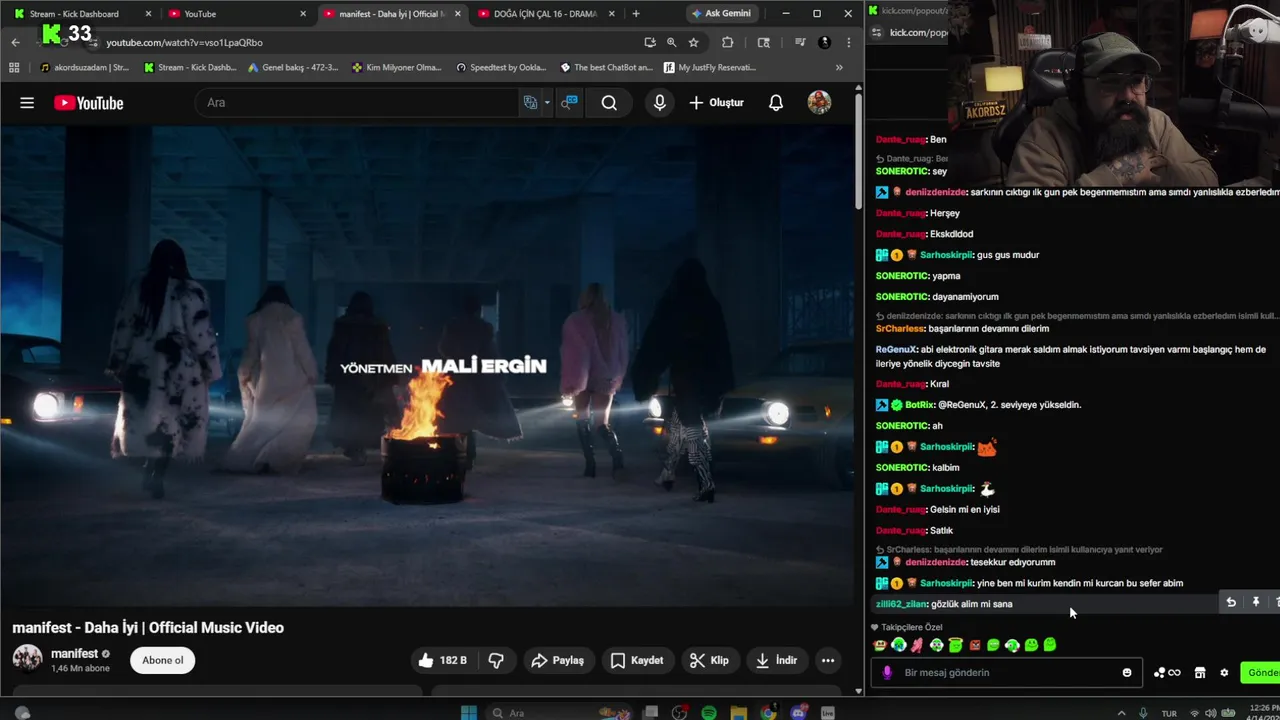
Task: Open Genel bakış bookmark
Action: 293,68
